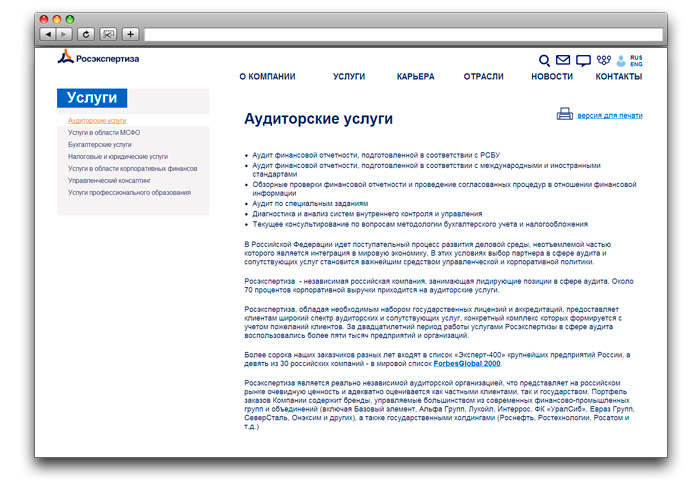This screenshot has height=491, width=700.
Task: Open a new tab with plus button
Action: click(x=130, y=34)
